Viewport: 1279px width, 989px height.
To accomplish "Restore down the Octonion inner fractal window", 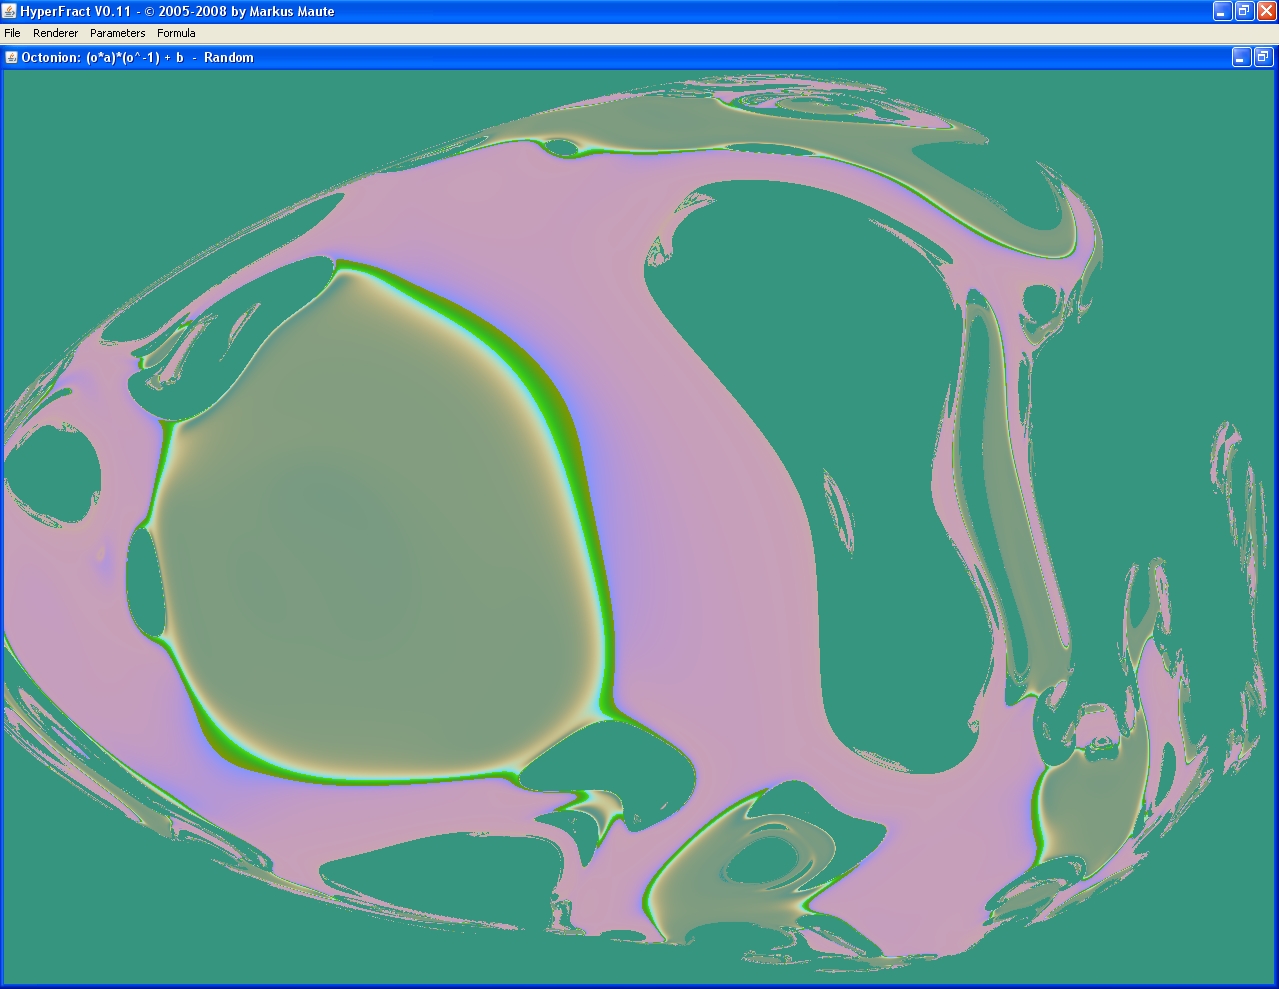I will click(x=1263, y=58).
